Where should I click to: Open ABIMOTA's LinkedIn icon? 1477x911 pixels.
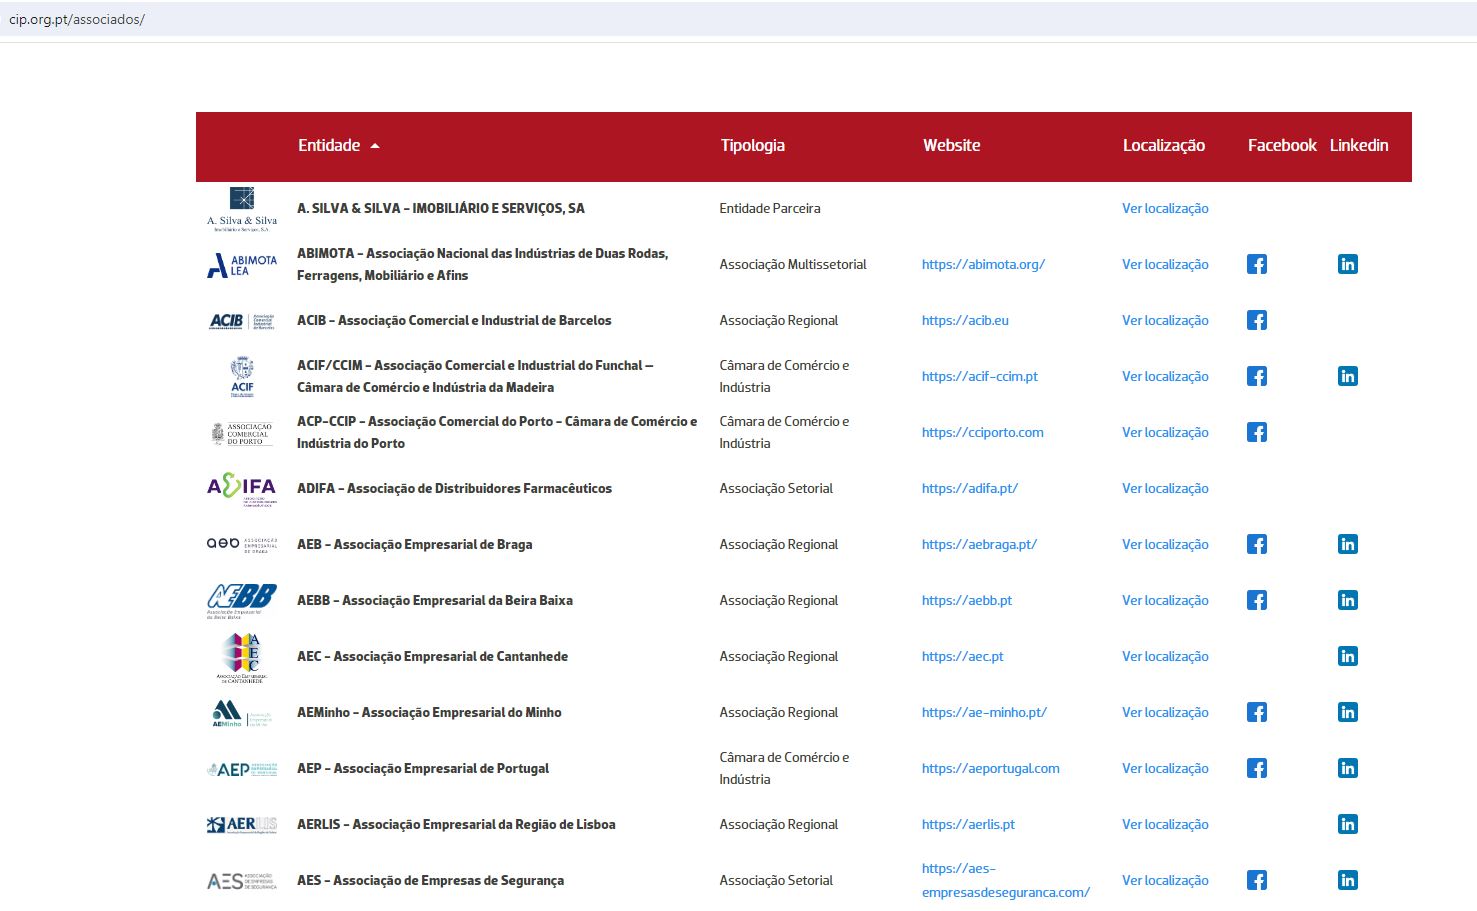pyautogui.click(x=1348, y=264)
